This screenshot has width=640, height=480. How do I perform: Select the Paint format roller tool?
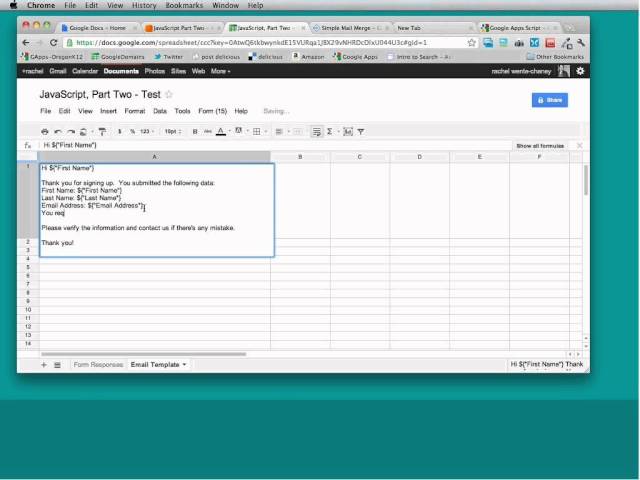[102, 131]
